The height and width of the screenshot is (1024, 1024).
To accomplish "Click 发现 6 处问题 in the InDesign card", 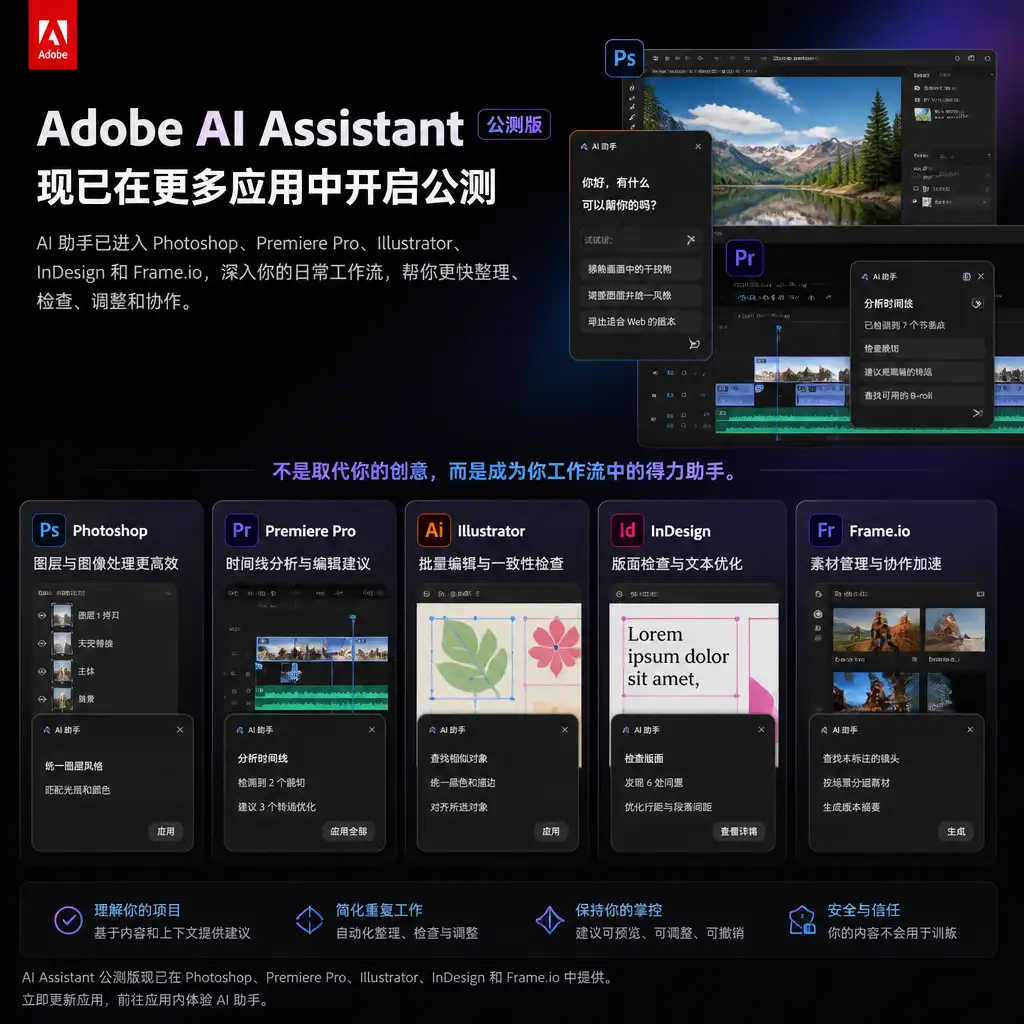I will click(654, 782).
